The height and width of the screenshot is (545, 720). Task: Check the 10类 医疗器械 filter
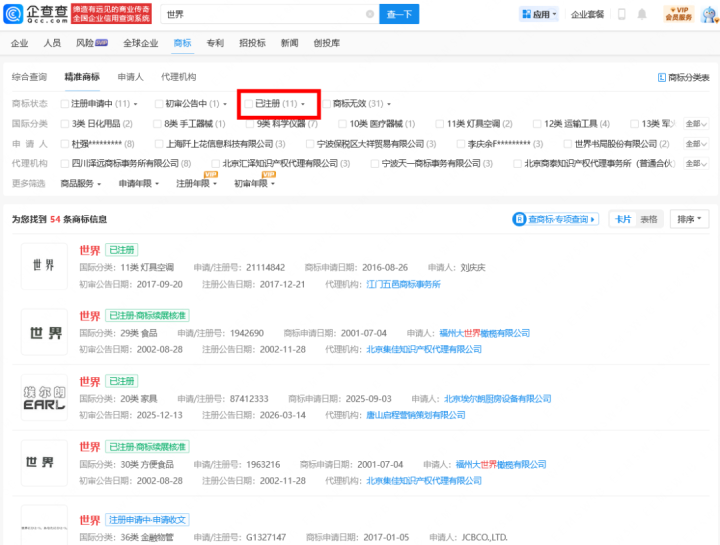coord(342,124)
